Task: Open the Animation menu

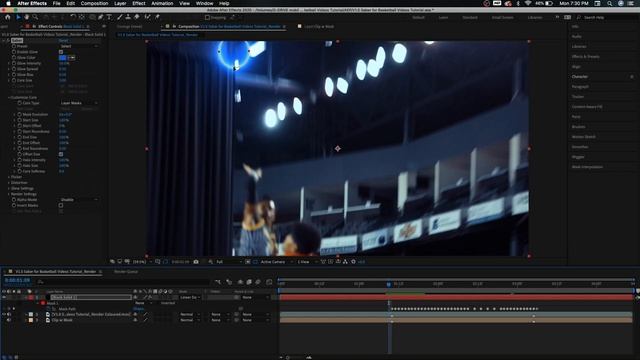Action: tap(162, 3)
